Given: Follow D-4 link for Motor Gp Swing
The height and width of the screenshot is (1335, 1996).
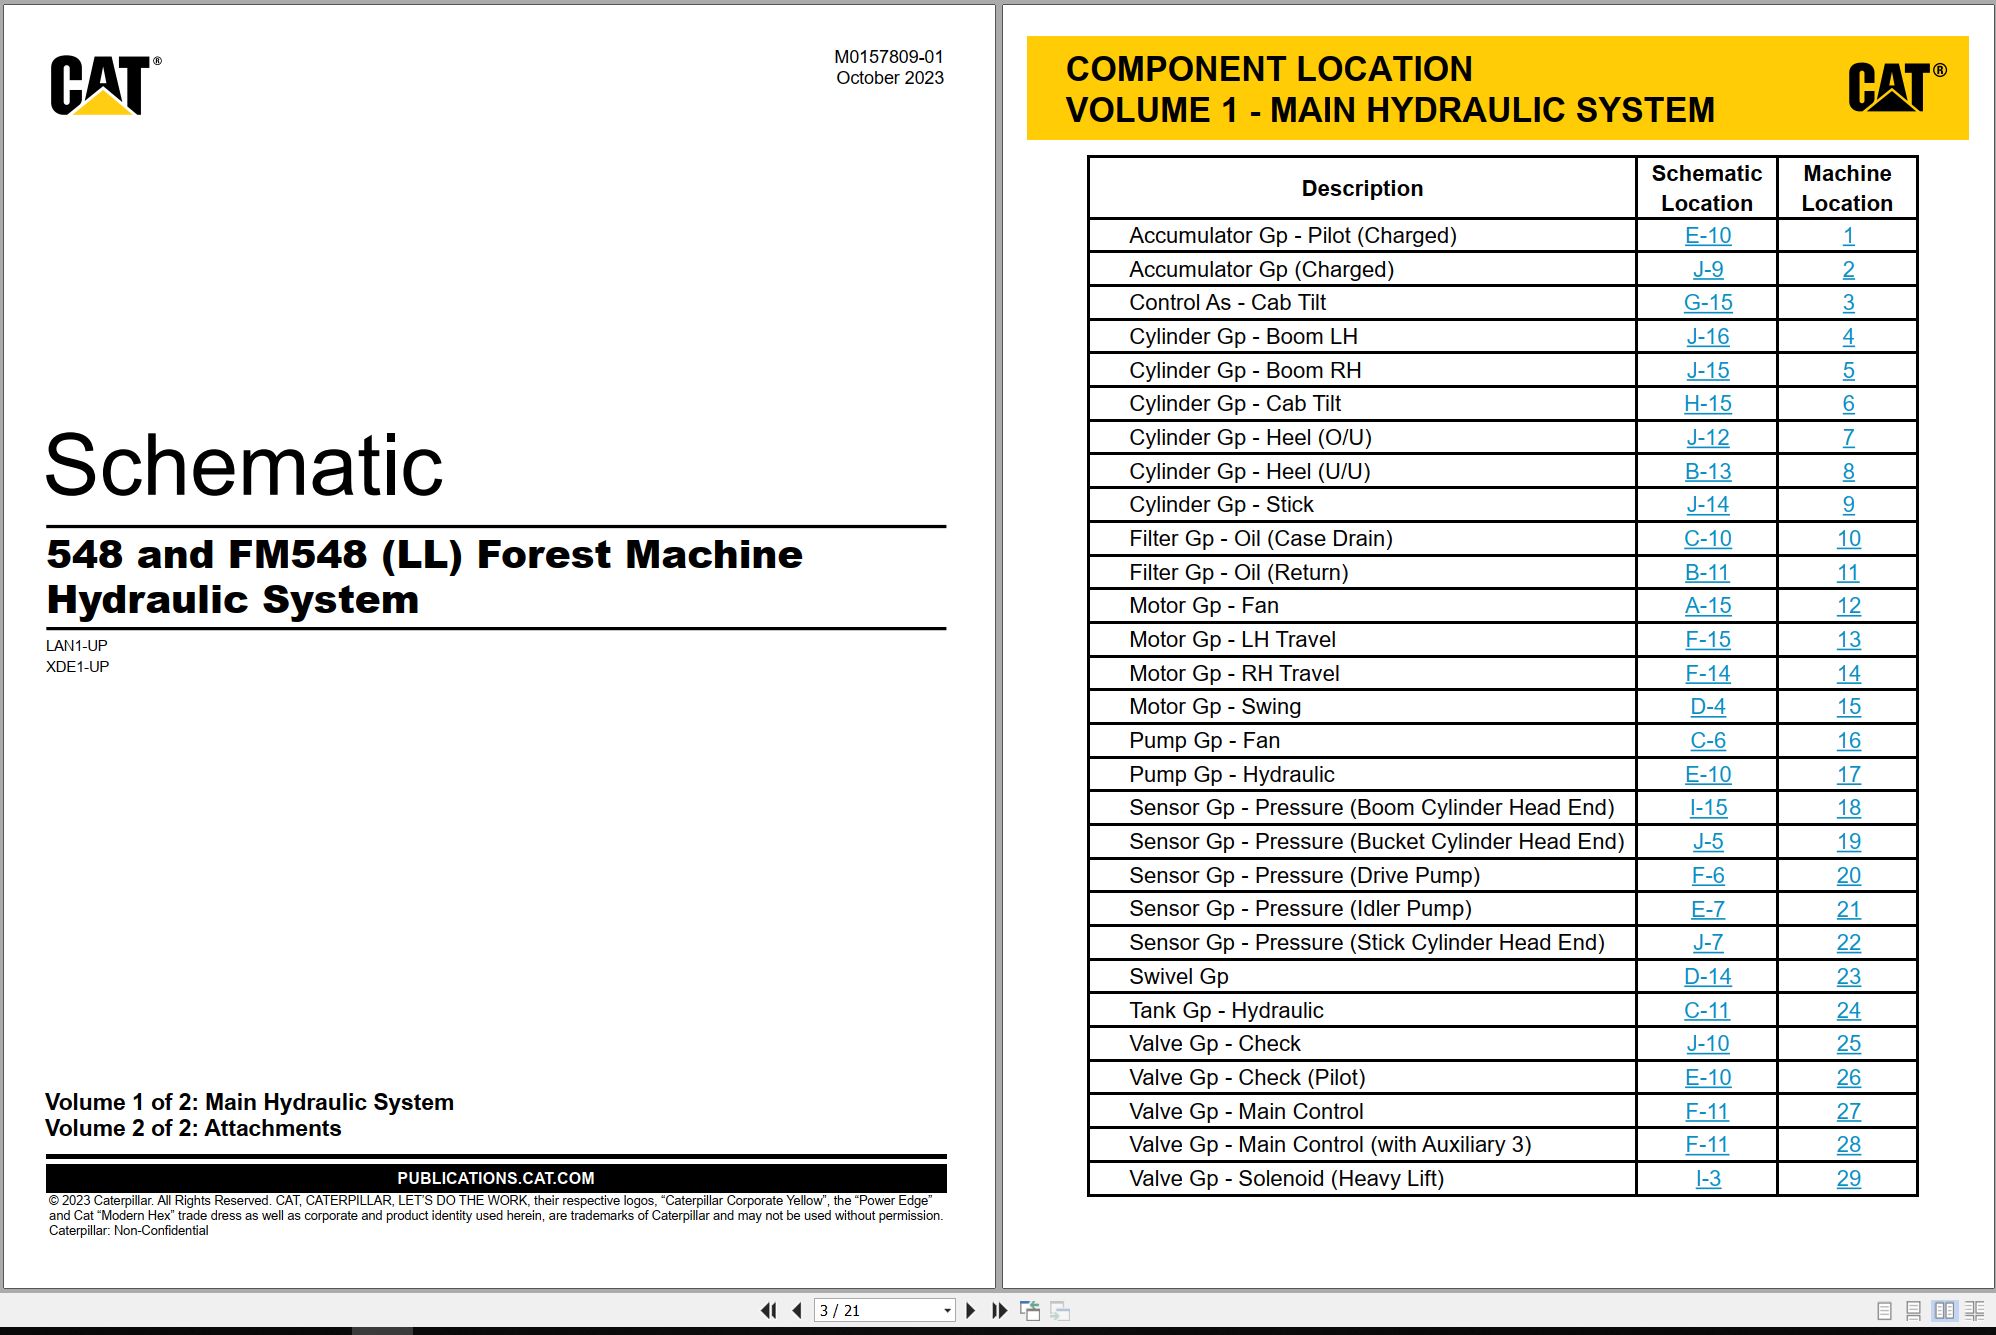Looking at the screenshot, I should (1707, 707).
